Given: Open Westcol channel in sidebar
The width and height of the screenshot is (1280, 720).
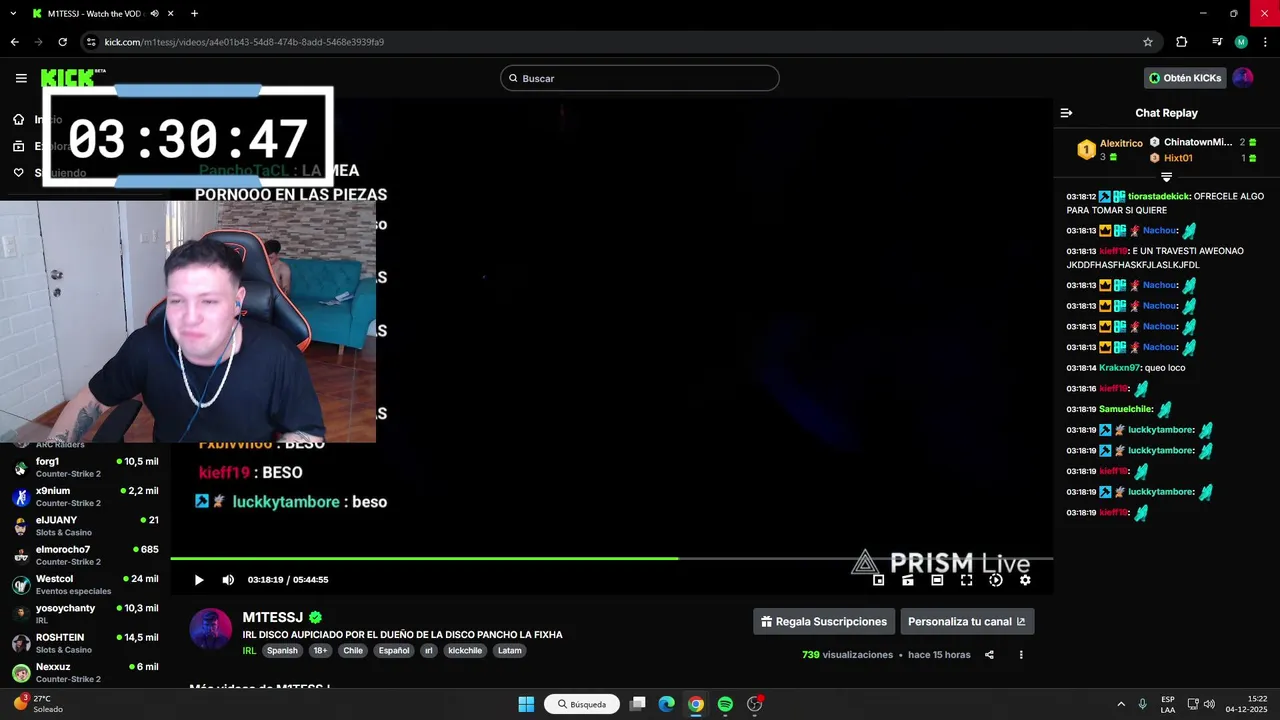Looking at the screenshot, I should [85, 584].
